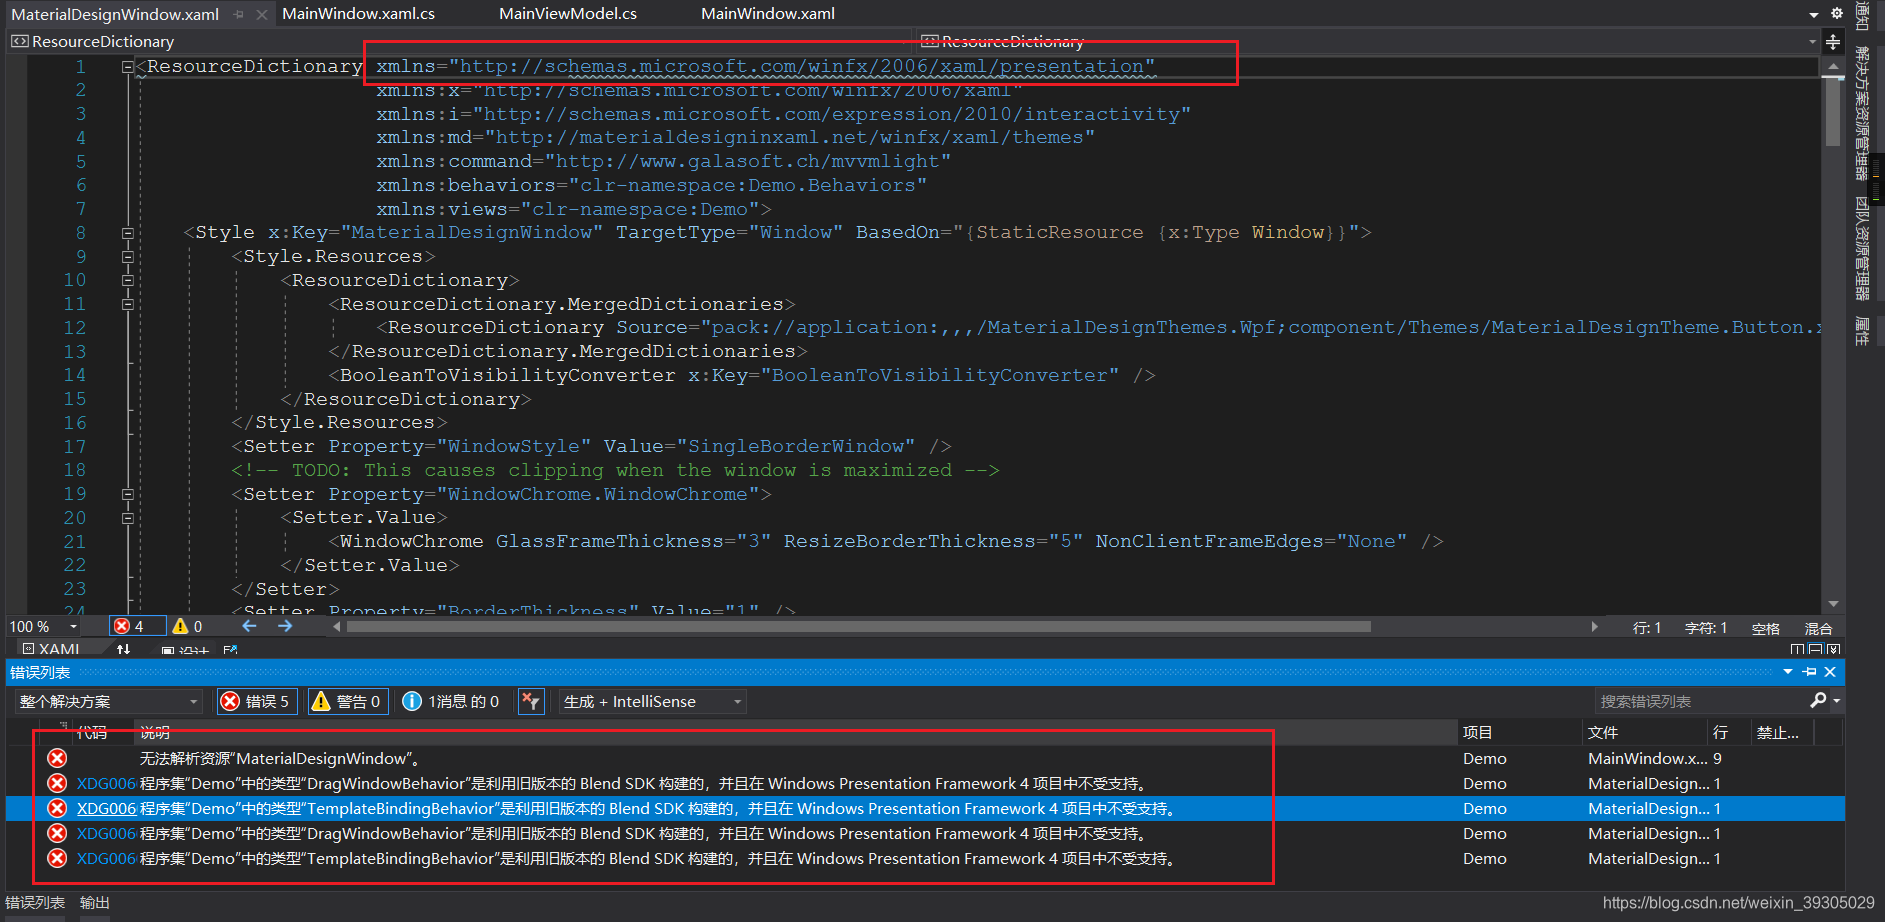Toggle the Warnings 0 filter button
Image resolution: width=1885 pixels, height=922 pixels.
click(347, 701)
